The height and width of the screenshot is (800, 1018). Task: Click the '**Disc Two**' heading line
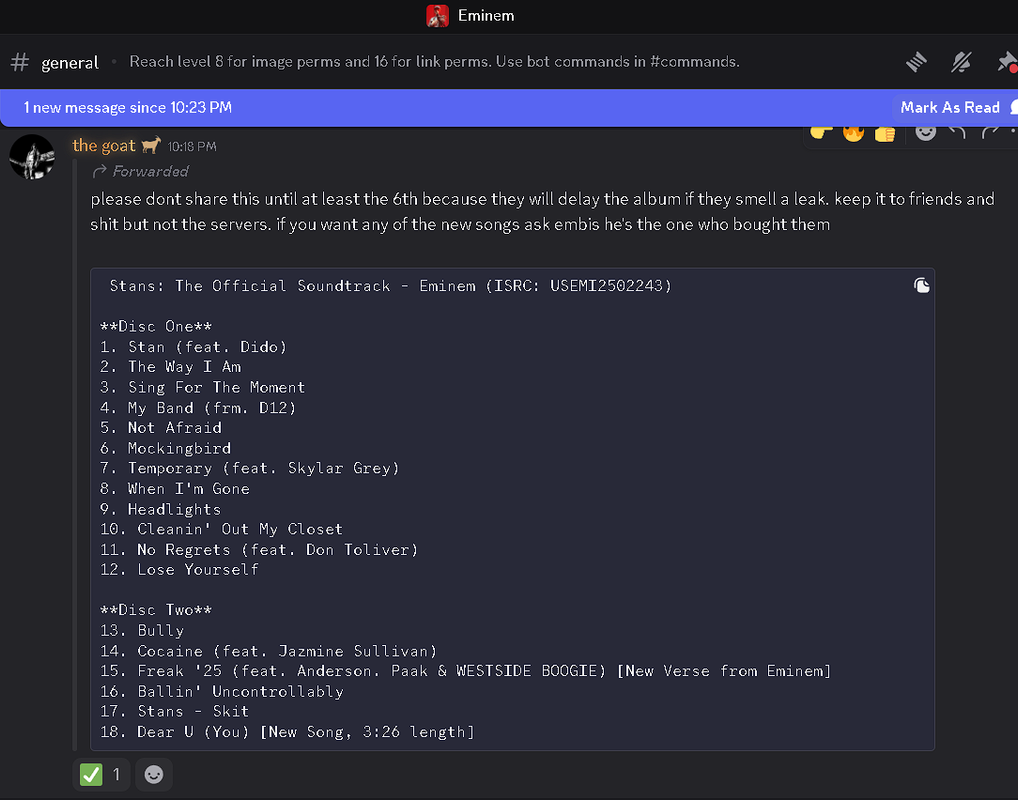156,610
